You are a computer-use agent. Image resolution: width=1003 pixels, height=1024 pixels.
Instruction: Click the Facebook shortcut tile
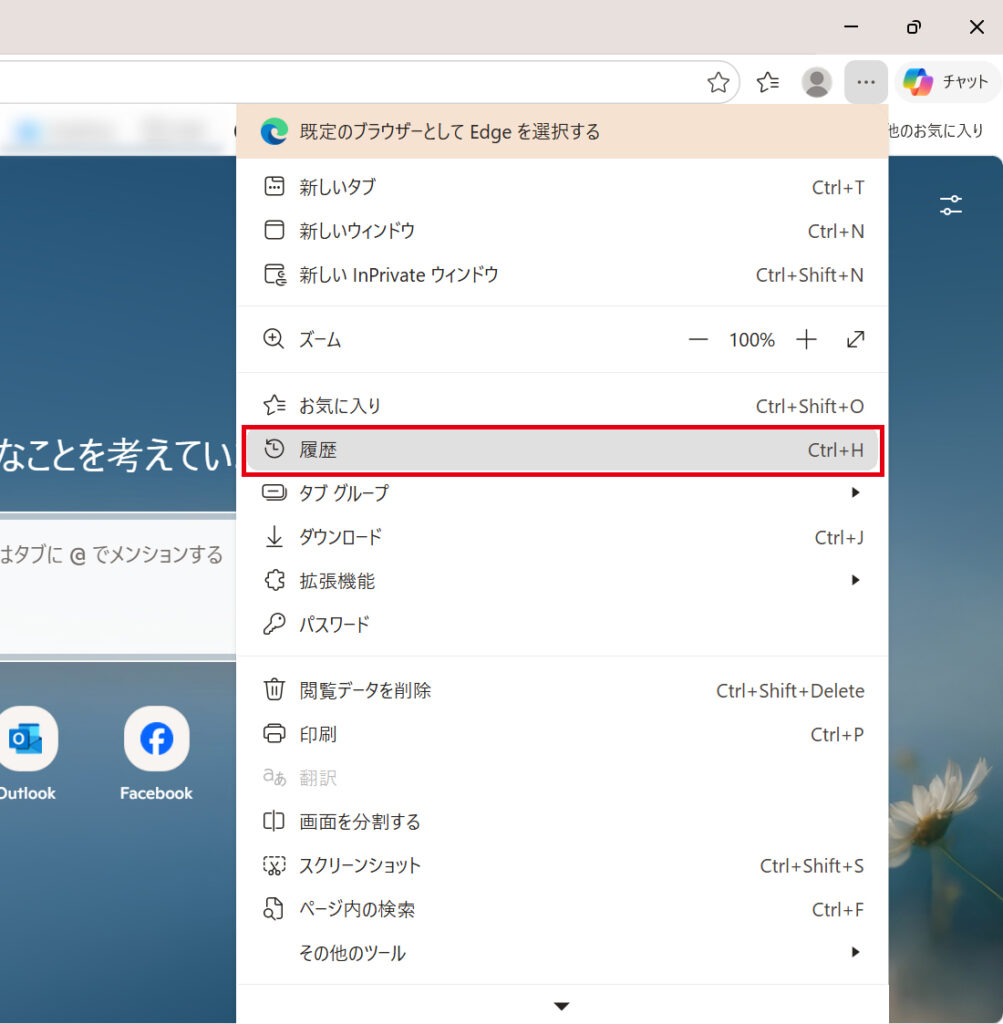[x=156, y=740]
